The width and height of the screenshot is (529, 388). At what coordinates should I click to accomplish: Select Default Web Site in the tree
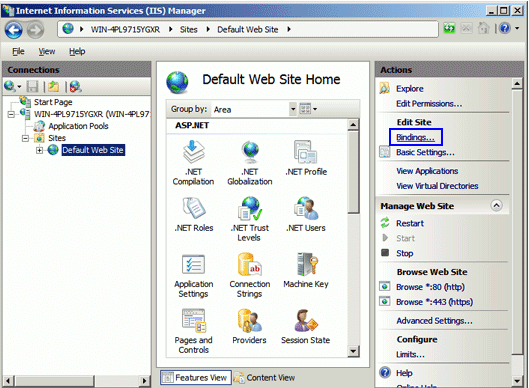click(93, 150)
